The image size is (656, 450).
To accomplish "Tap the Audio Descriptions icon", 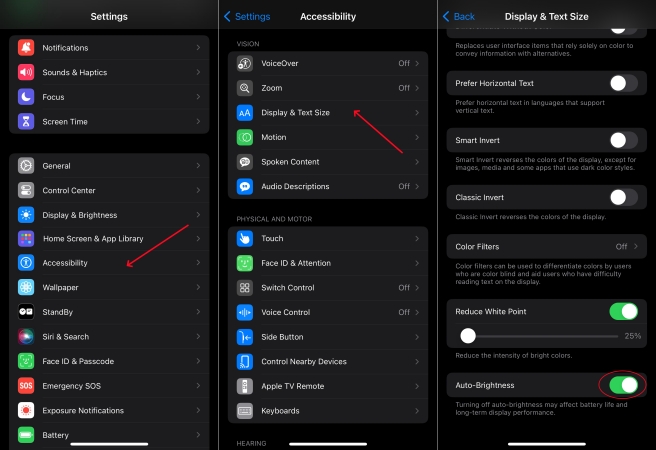I will (245, 187).
